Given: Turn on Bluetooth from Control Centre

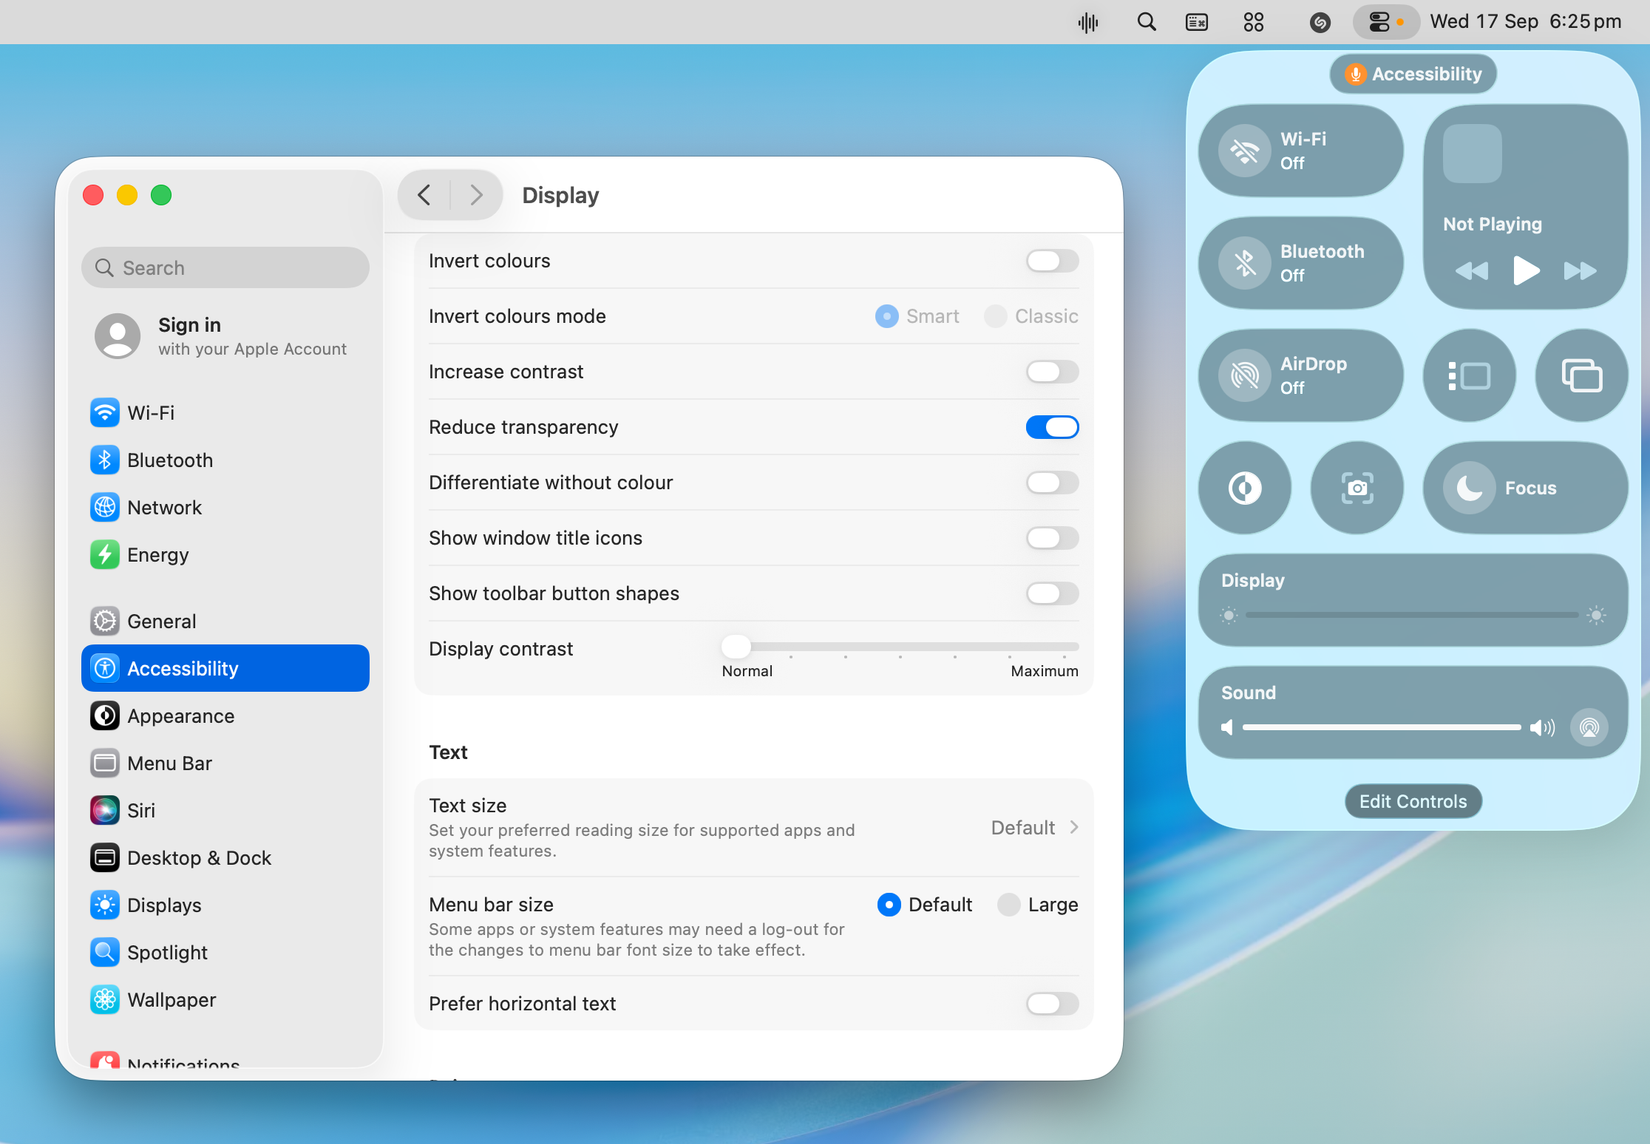Looking at the screenshot, I should [1300, 263].
